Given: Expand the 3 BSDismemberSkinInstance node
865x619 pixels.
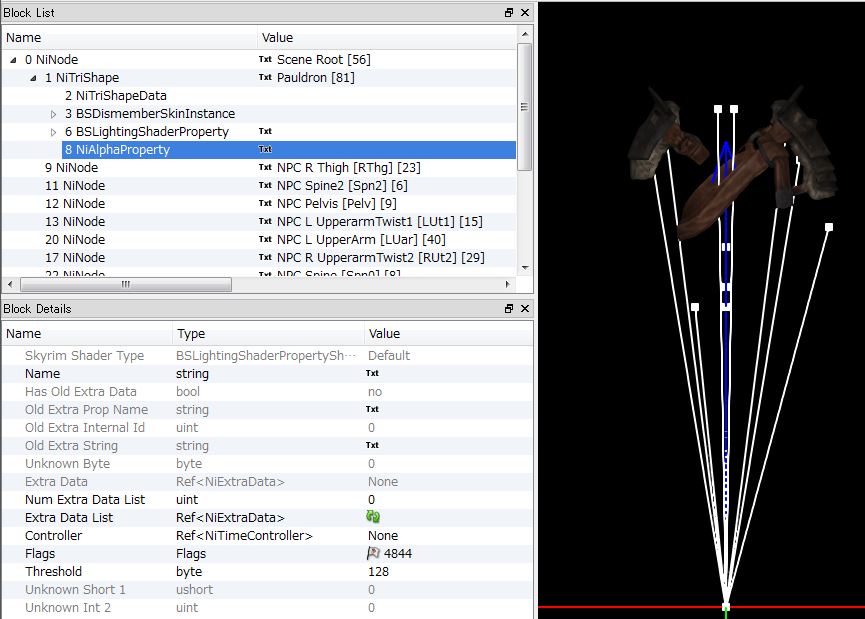Looking at the screenshot, I should pos(54,114).
